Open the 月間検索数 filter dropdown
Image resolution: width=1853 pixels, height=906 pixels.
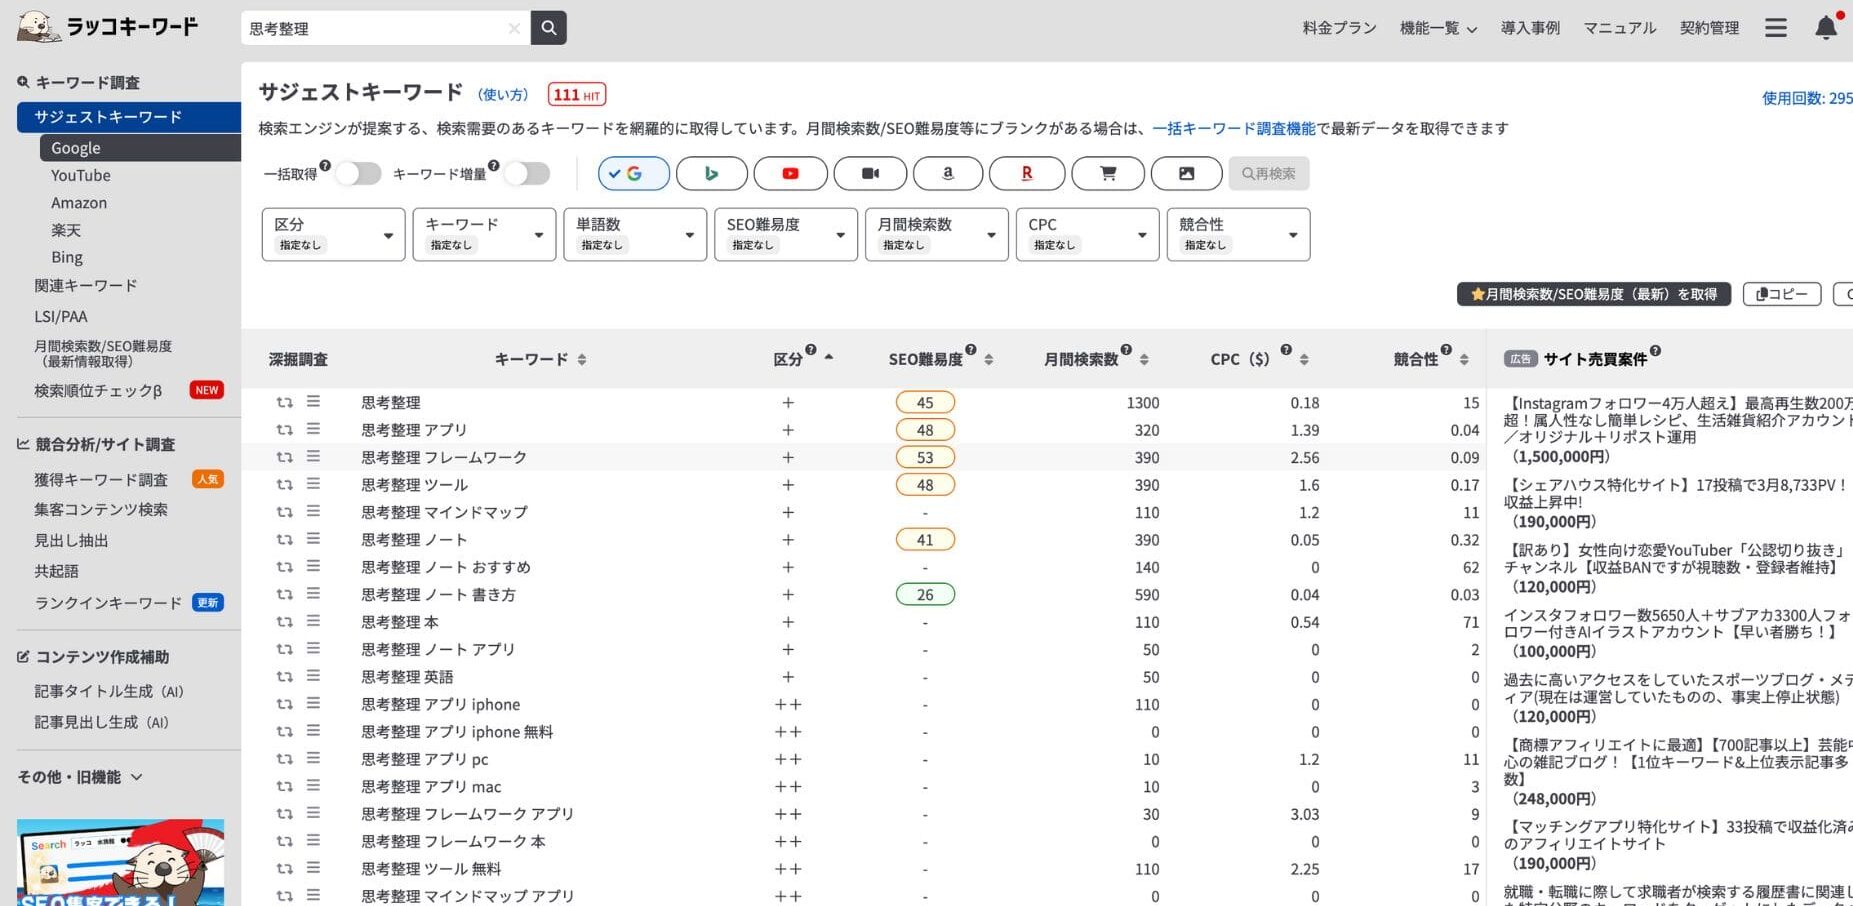tap(937, 234)
